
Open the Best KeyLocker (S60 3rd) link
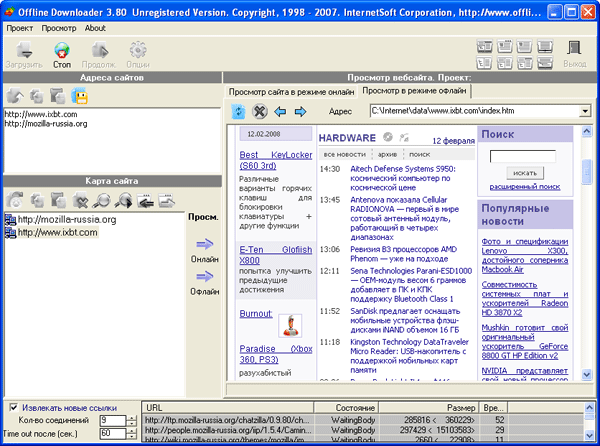pyautogui.click(x=276, y=160)
